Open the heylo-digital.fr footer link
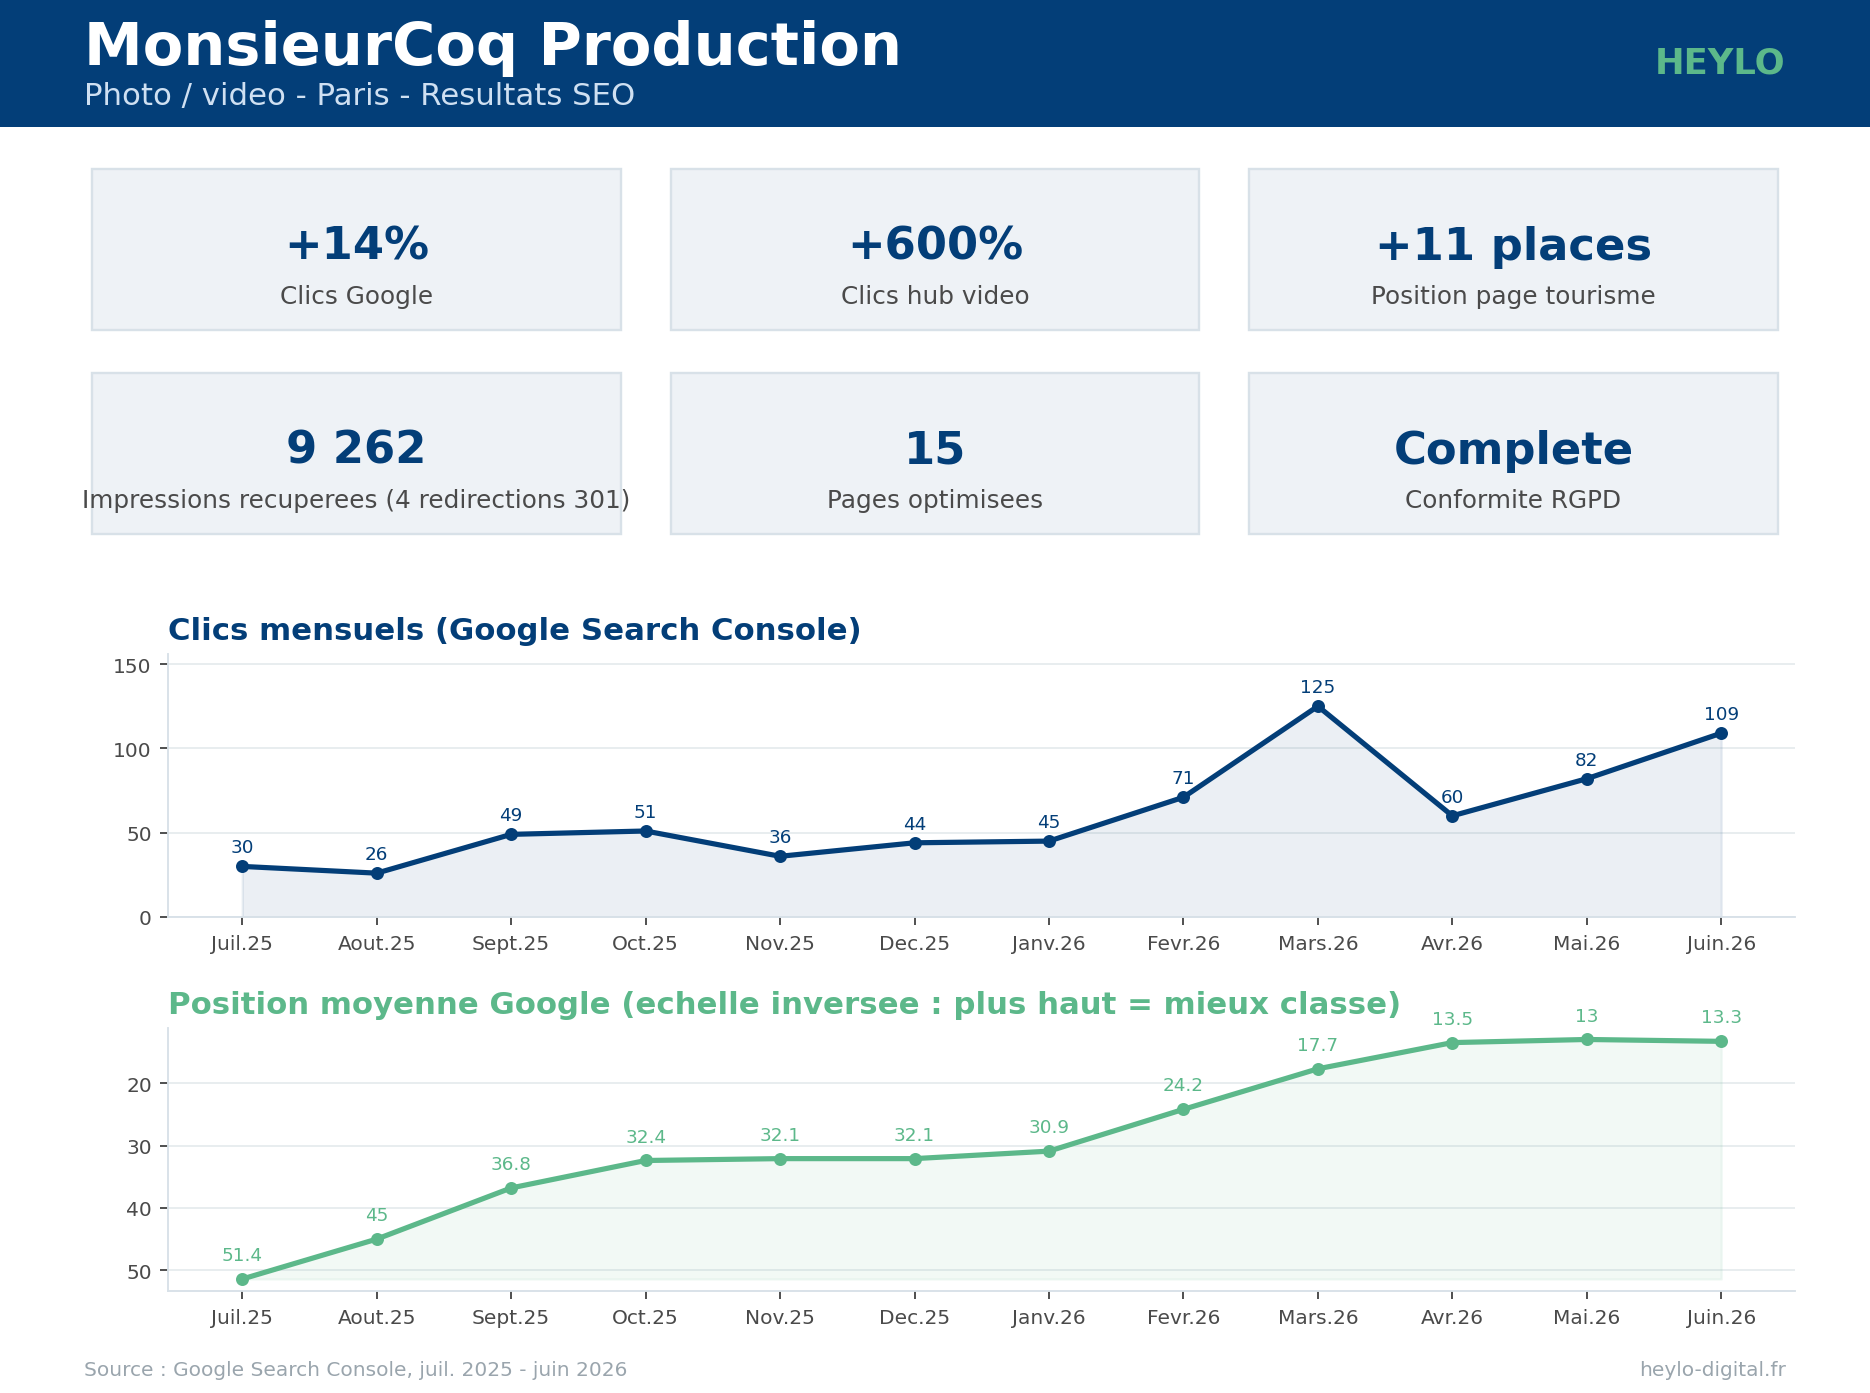The width and height of the screenshot is (1870, 1393). (1713, 1370)
